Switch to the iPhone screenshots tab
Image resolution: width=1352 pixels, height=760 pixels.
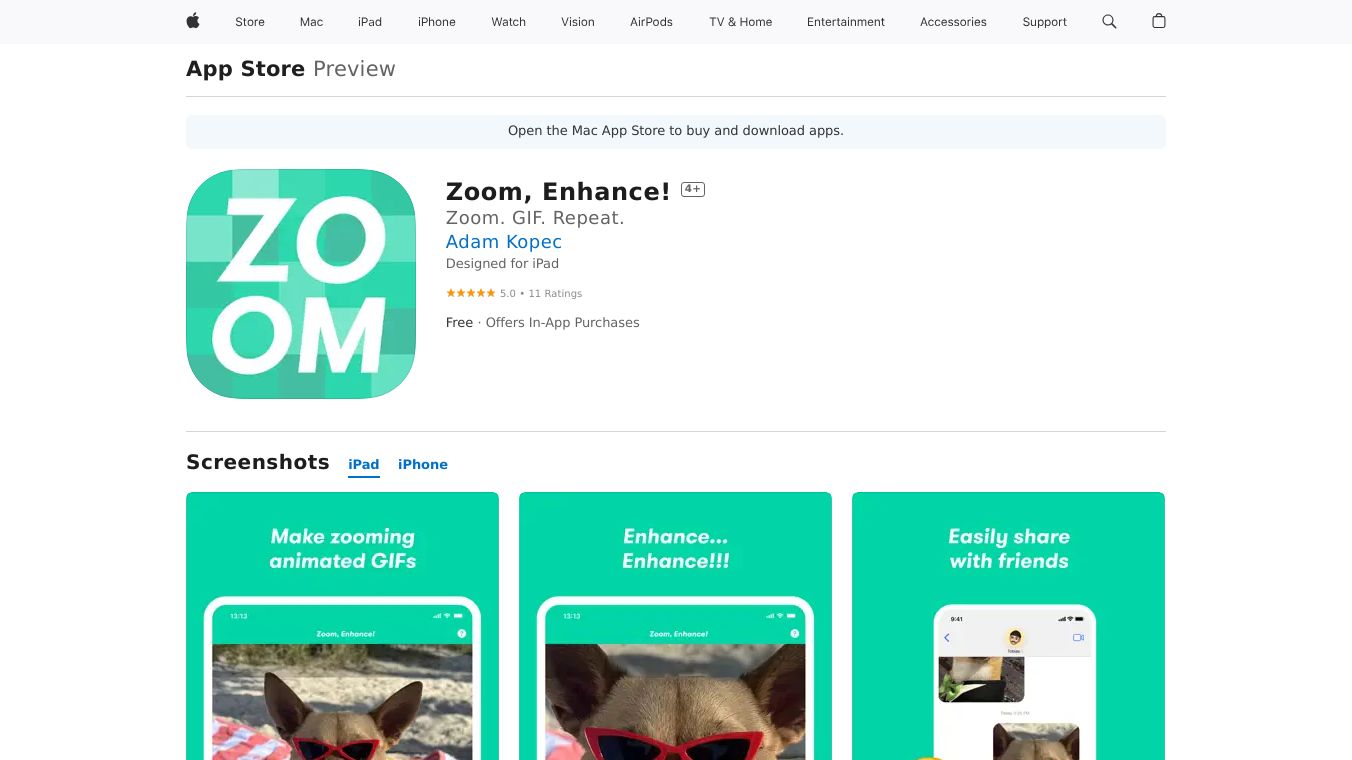pos(423,464)
